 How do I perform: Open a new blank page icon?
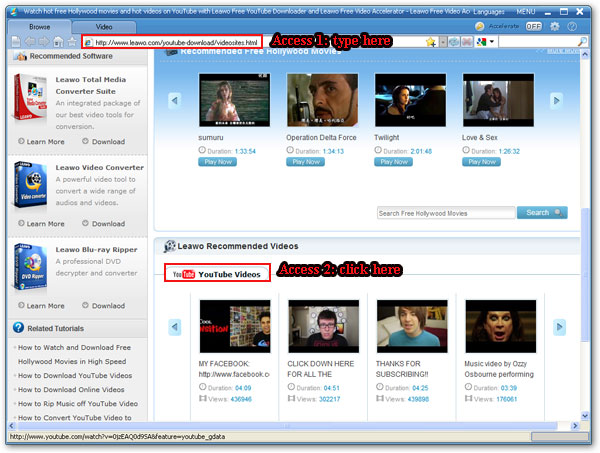(16, 41)
